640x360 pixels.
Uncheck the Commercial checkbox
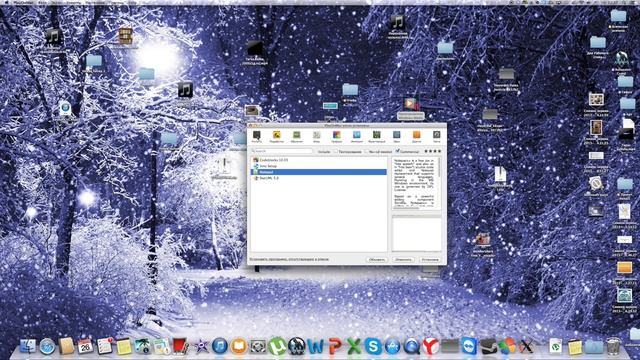tap(397, 151)
